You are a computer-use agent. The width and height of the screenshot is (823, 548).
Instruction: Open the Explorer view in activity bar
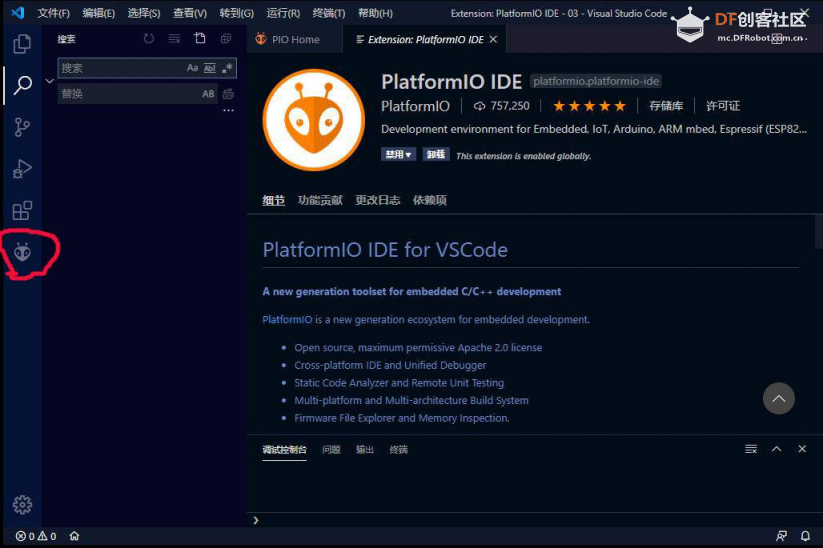[22, 44]
